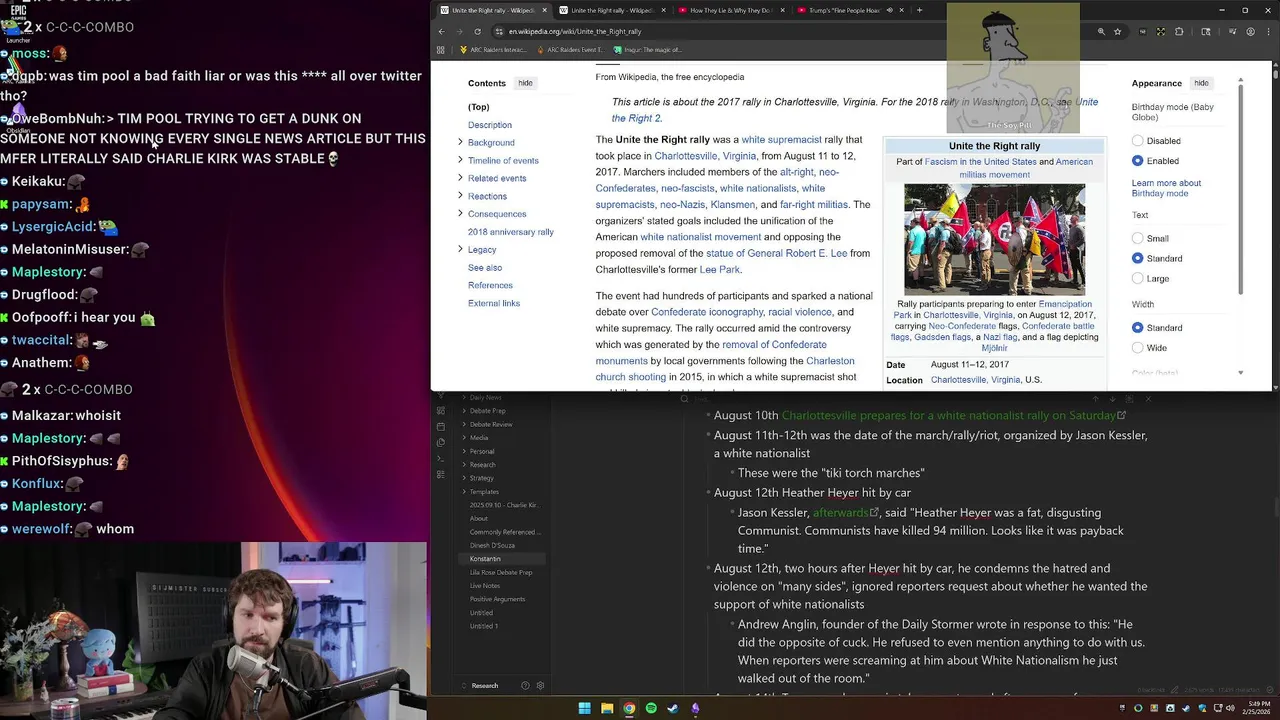1280x720 pixels.
Task: Bookmark page with the star icon
Action: click(x=1118, y=31)
